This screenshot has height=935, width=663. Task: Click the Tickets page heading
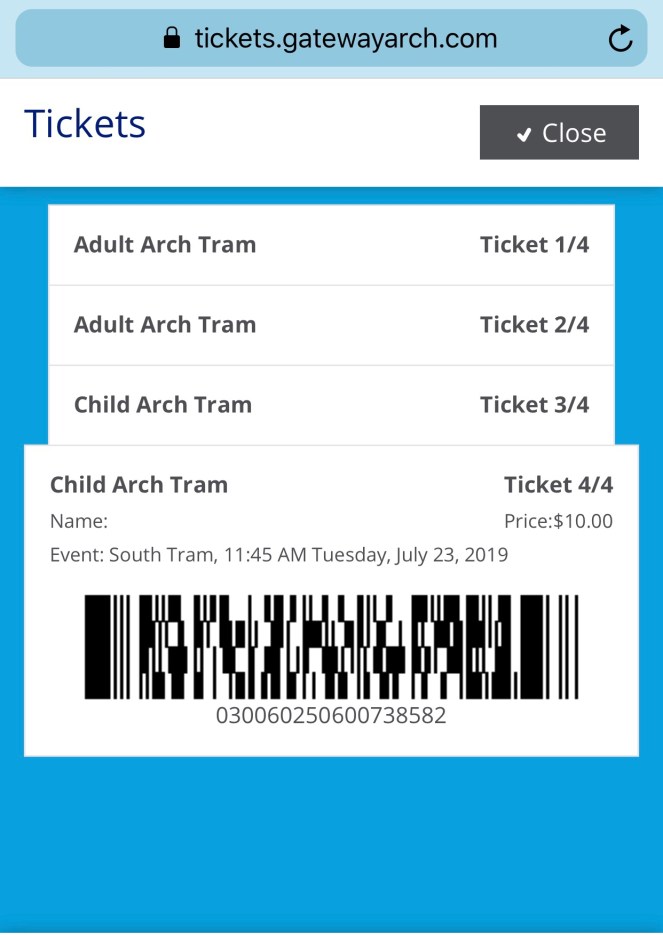(85, 124)
